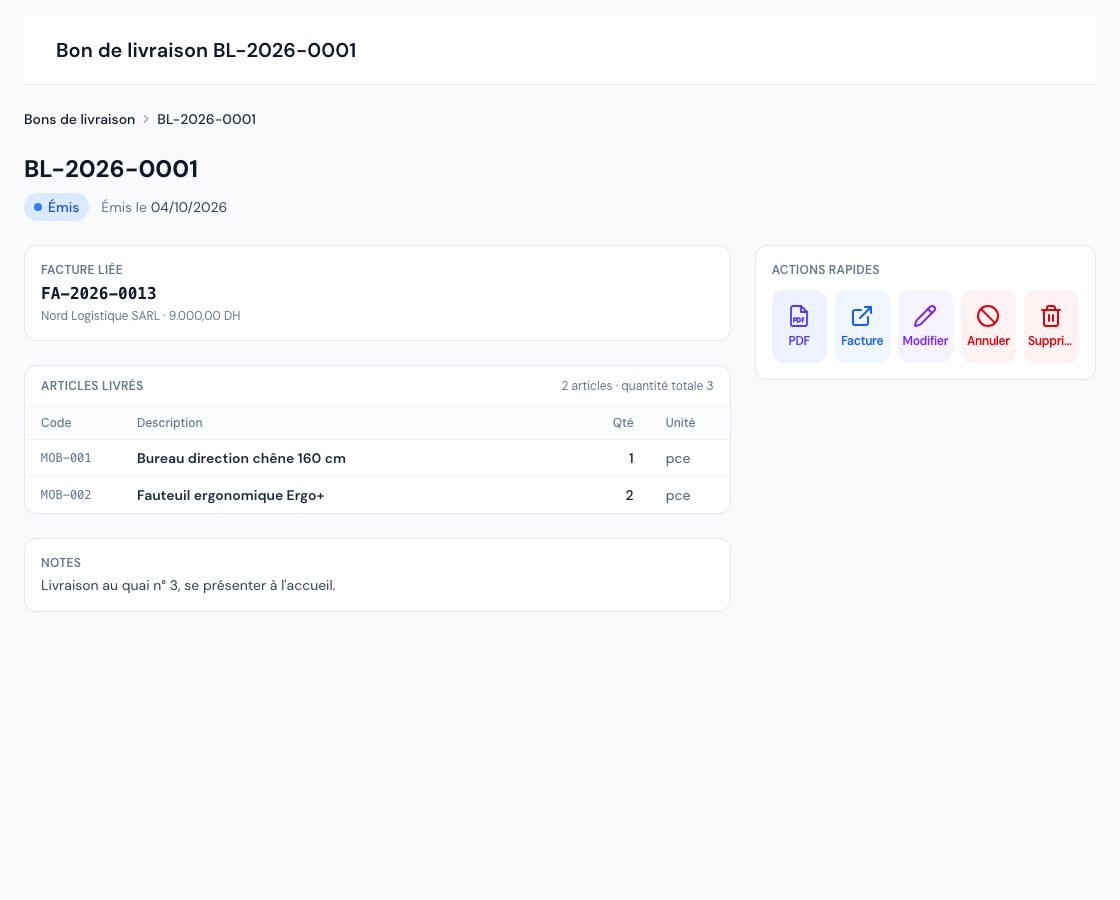
Task: Click the Émis status badge
Action: [56, 207]
